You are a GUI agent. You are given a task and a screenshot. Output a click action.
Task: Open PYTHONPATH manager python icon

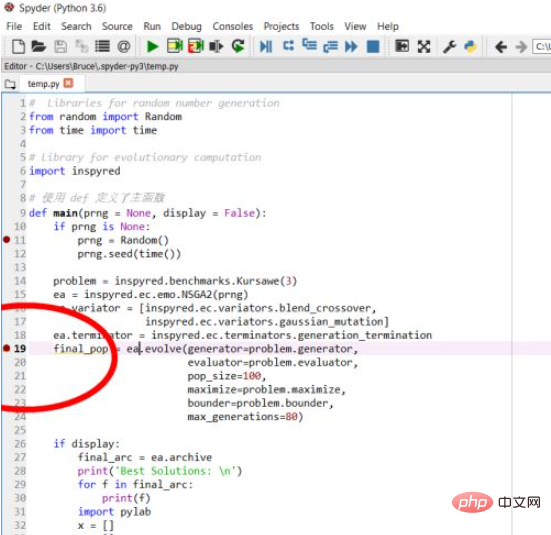click(x=470, y=46)
